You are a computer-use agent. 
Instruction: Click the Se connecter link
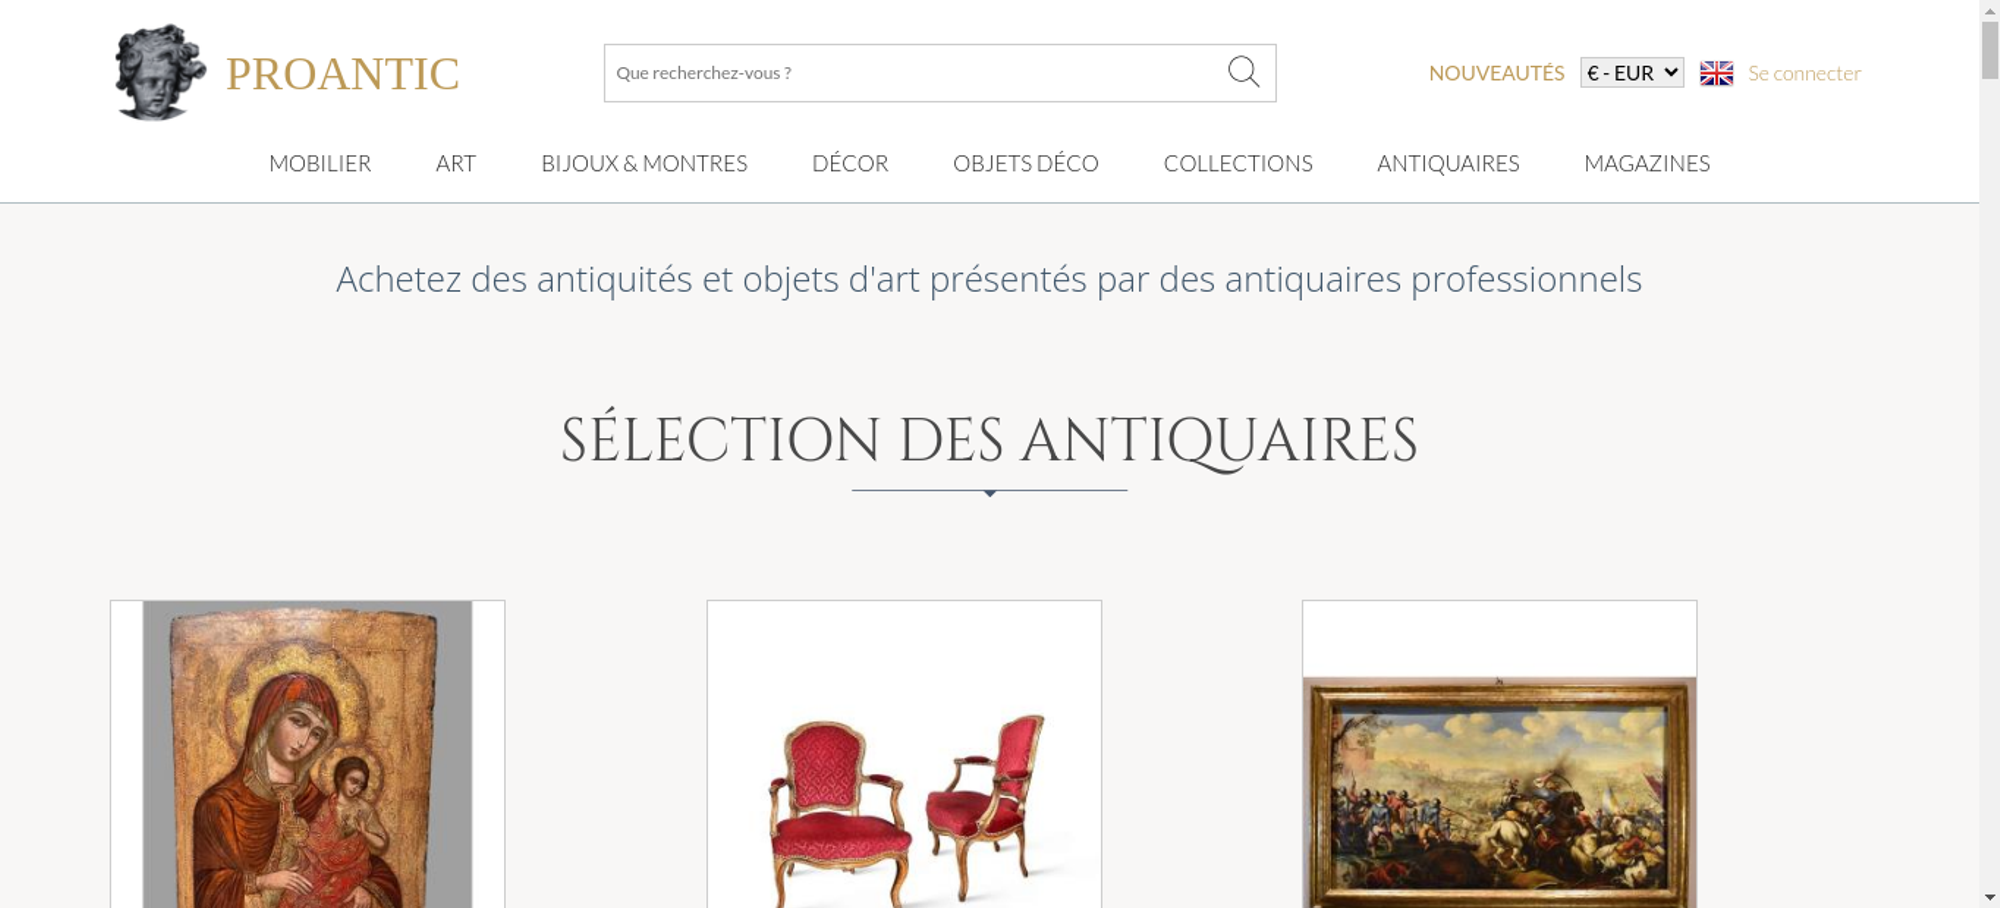tap(1804, 73)
